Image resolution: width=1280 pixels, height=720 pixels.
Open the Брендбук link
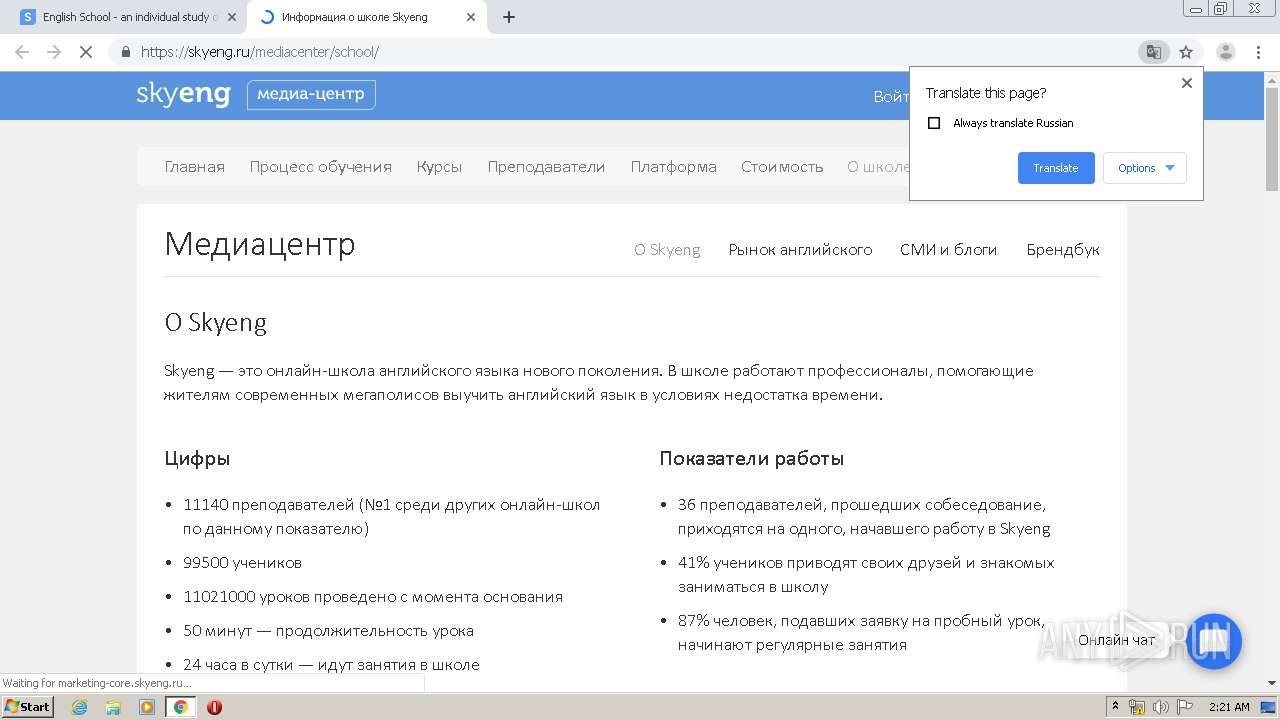[1063, 250]
